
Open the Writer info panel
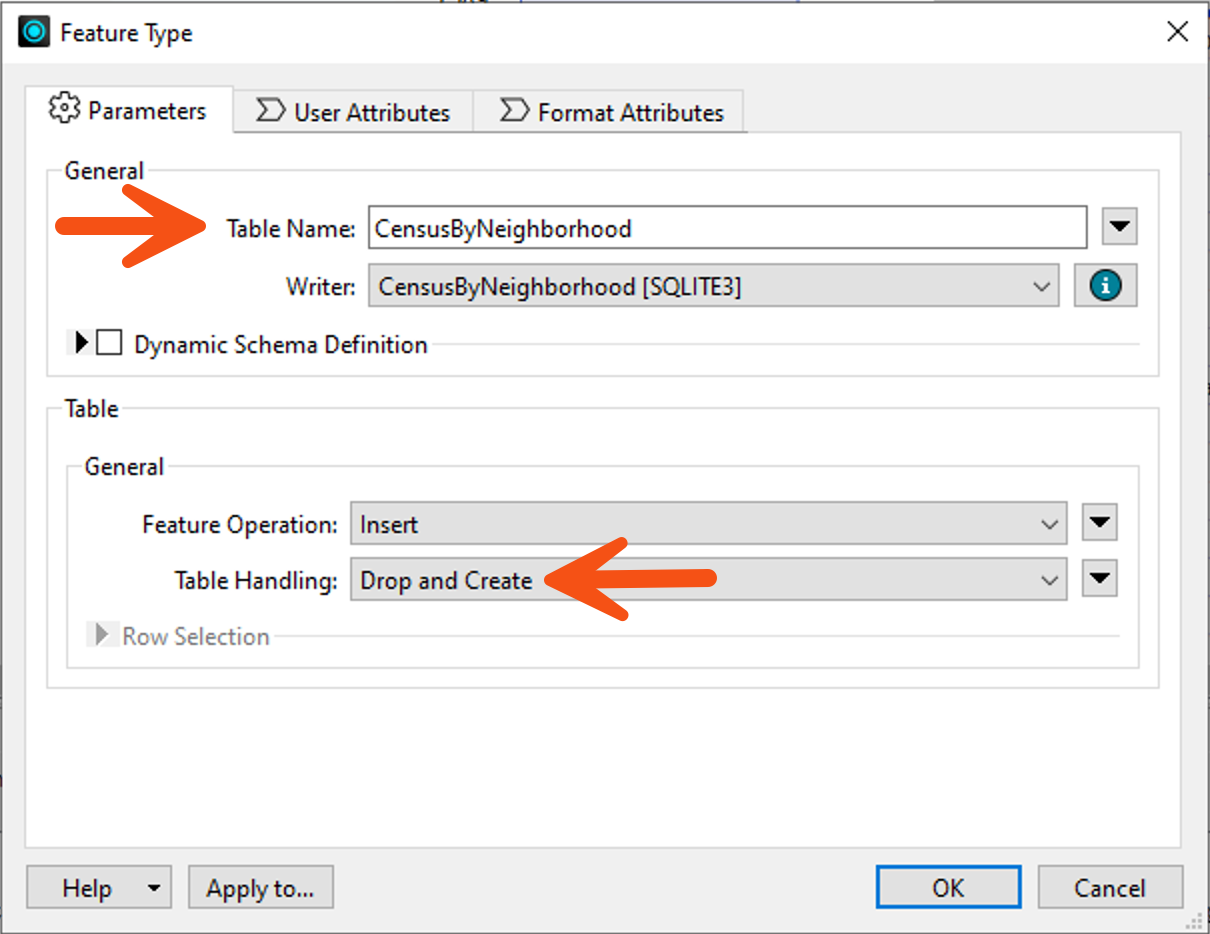1106,285
